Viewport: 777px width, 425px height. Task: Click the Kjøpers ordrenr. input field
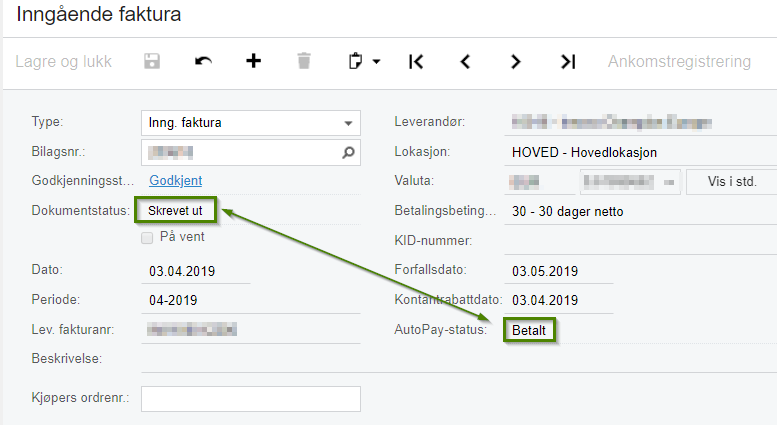[251, 399]
